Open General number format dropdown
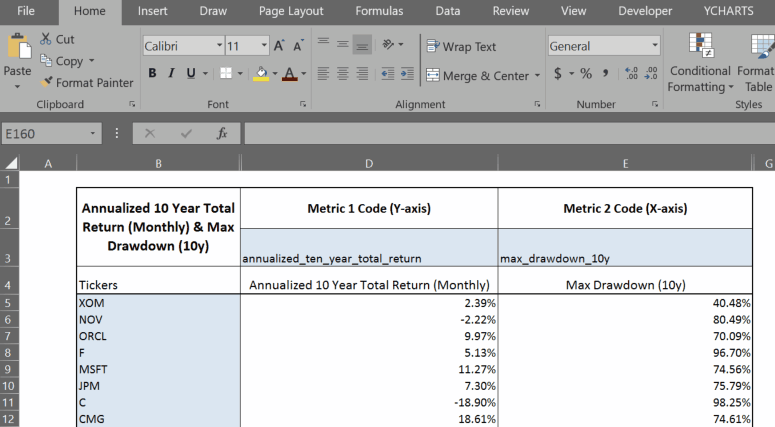This screenshot has width=775, height=427. pos(655,45)
